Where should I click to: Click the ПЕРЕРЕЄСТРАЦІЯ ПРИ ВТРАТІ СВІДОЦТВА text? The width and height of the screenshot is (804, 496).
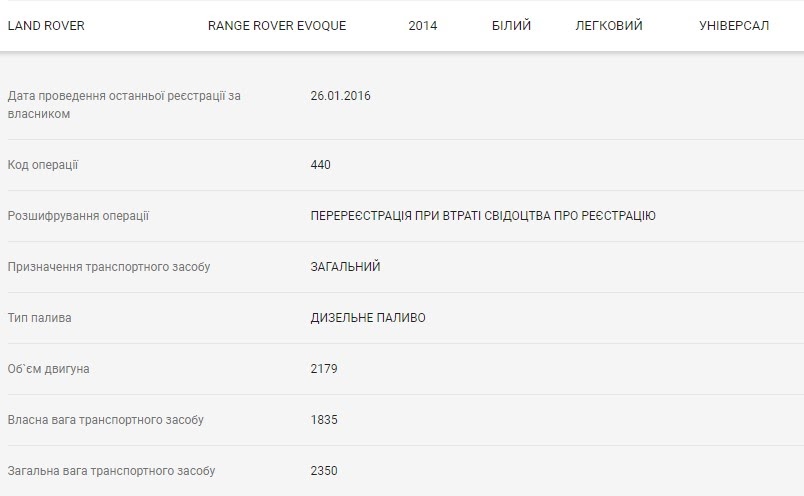[x=483, y=216]
